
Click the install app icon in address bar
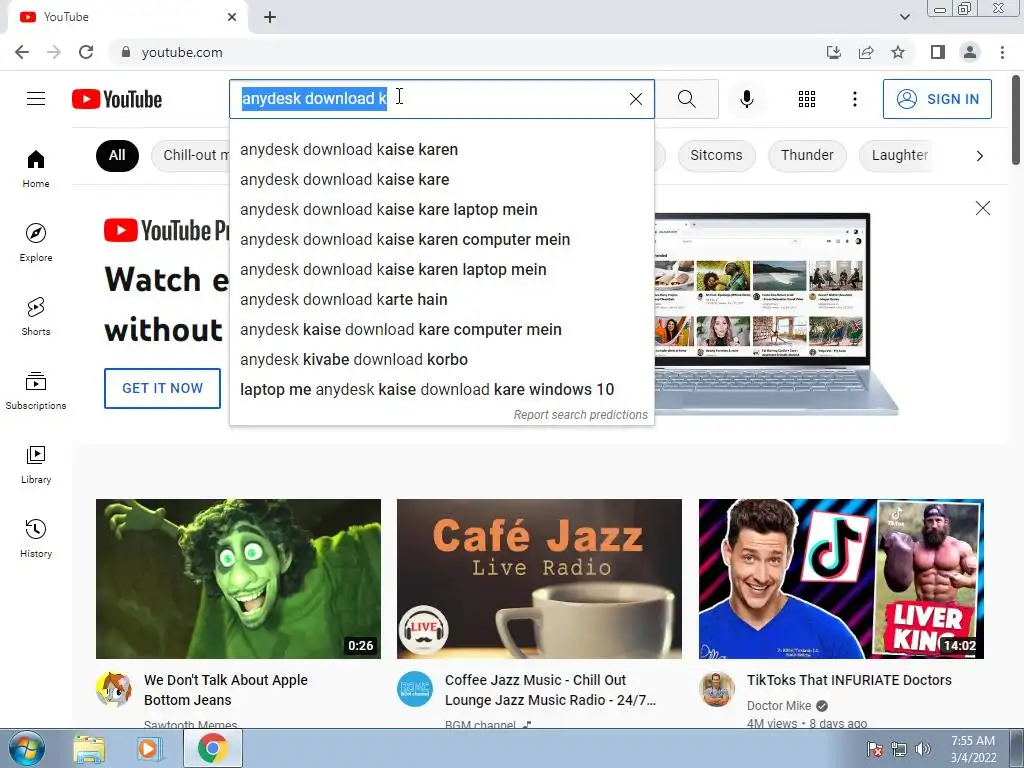point(834,52)
